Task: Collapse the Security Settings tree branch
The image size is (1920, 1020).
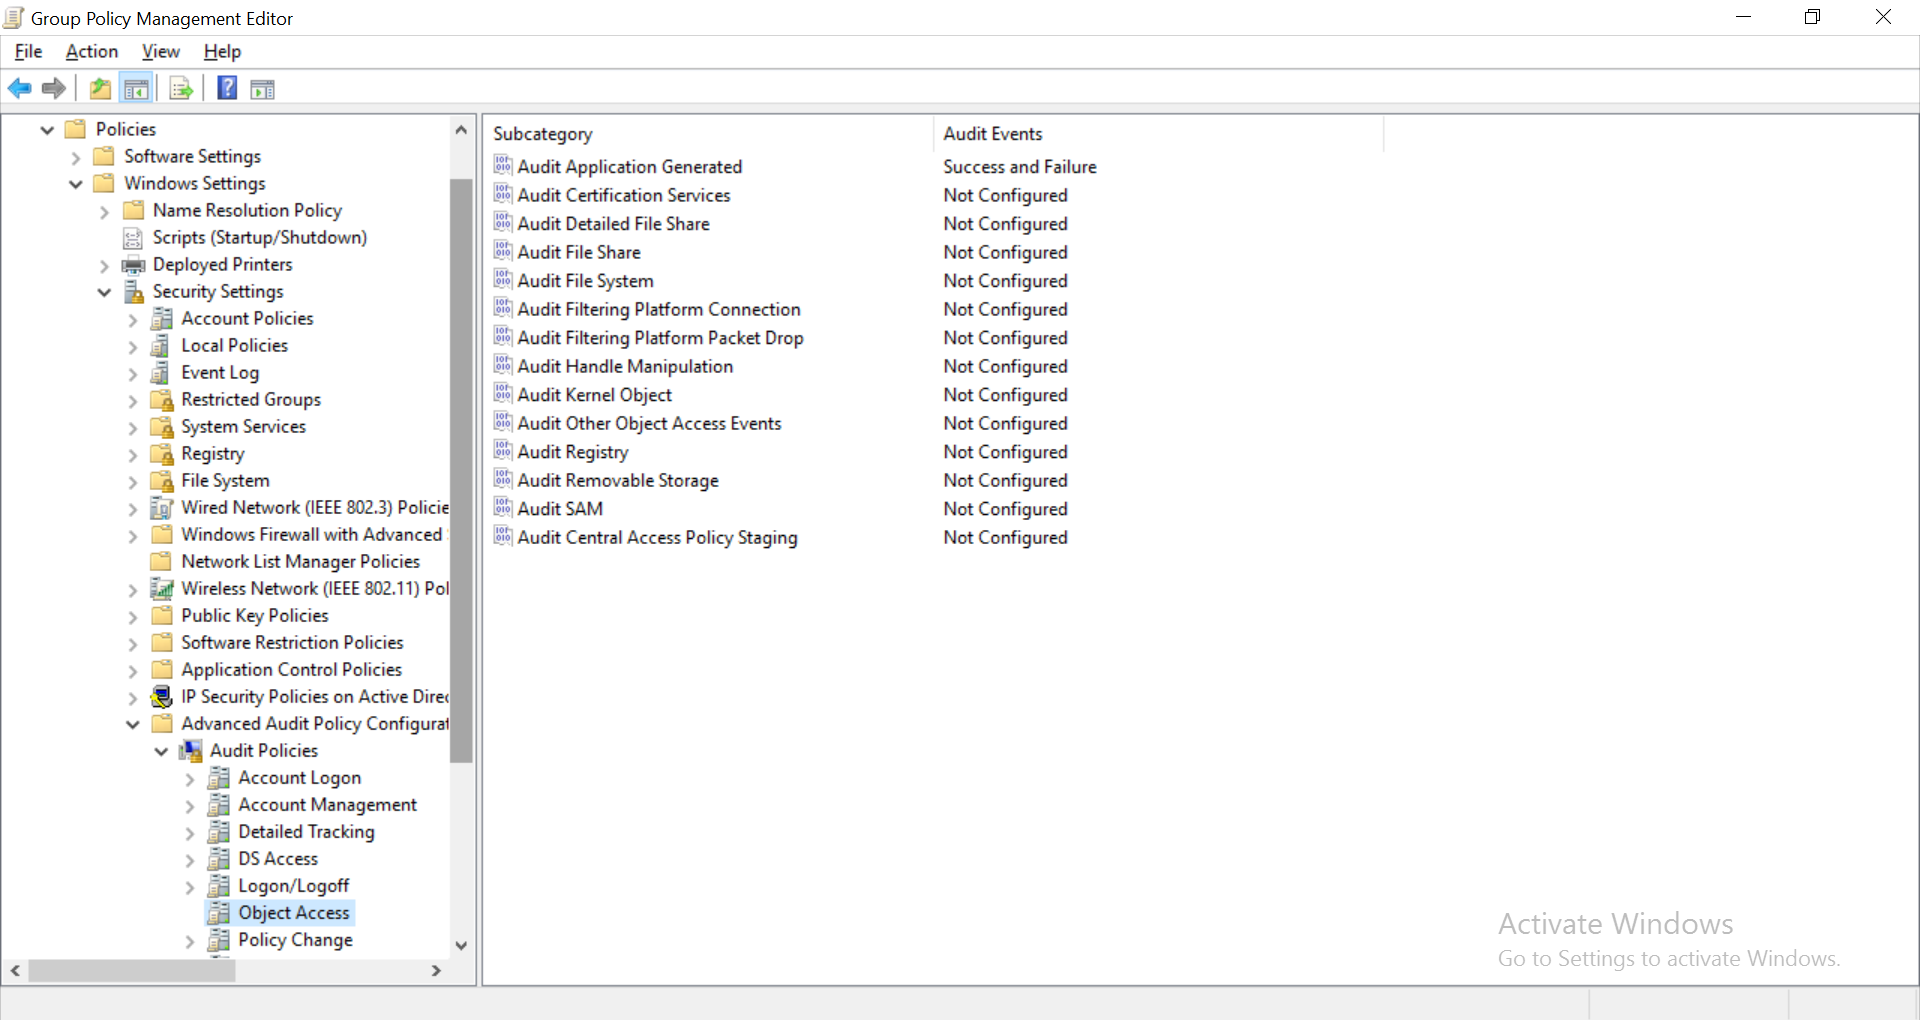Action: tap(104, 291)
